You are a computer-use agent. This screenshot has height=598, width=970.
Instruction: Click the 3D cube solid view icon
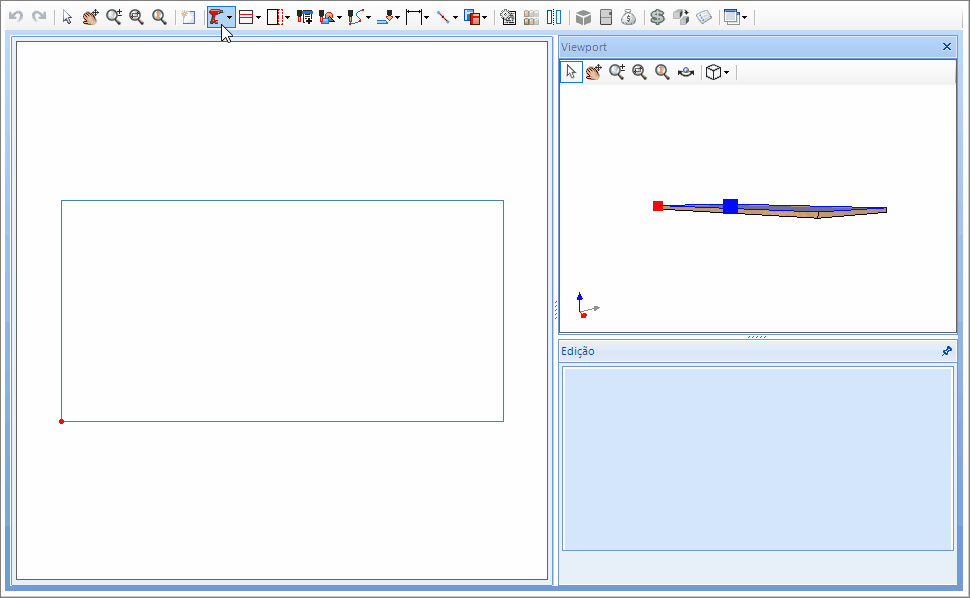coord(583,17)
